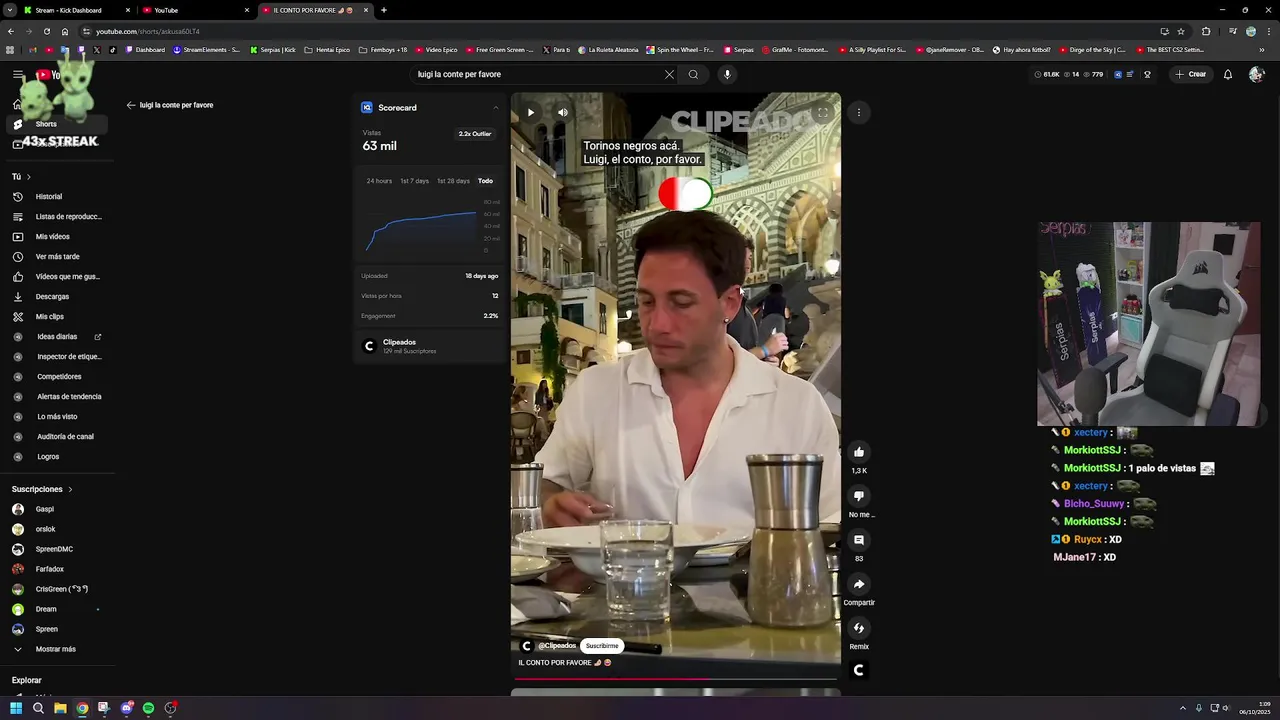
Task: Open Alertas de tendencia
Action: (x=57, y=397)
